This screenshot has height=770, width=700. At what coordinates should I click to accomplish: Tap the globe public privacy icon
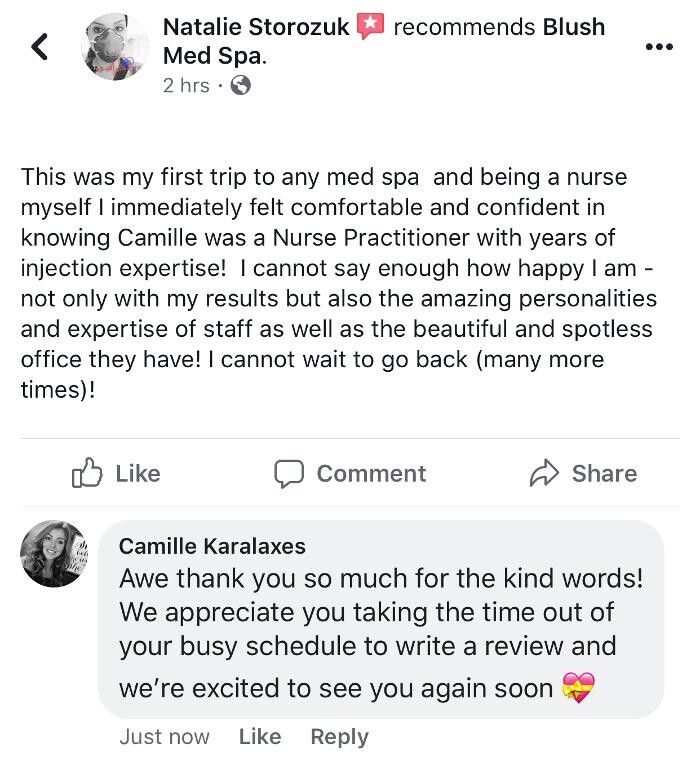pos(240,86)
